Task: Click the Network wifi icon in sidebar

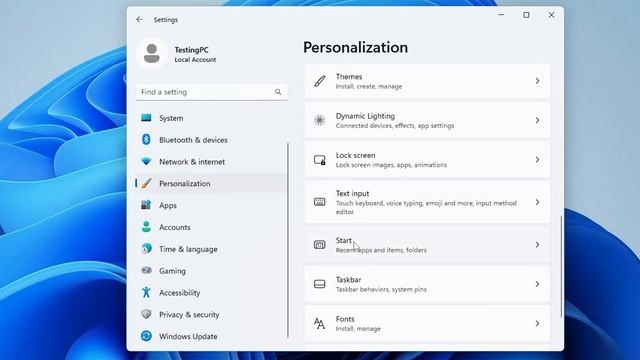Action: click(x=146, y=161)
